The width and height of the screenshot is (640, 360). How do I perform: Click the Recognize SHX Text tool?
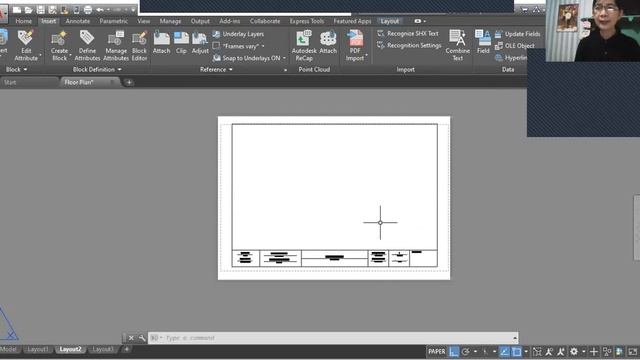click(408, 33)
